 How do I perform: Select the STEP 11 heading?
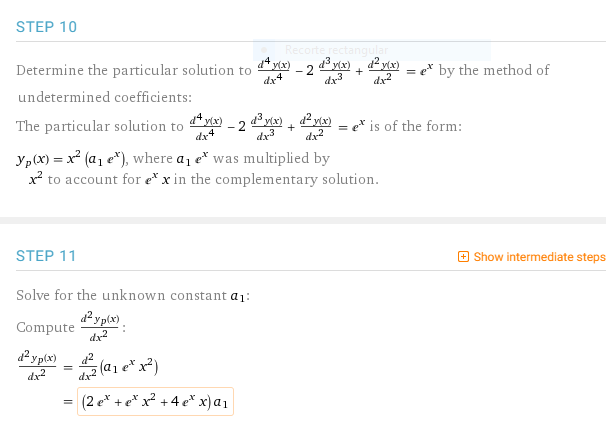pos(46,256)
